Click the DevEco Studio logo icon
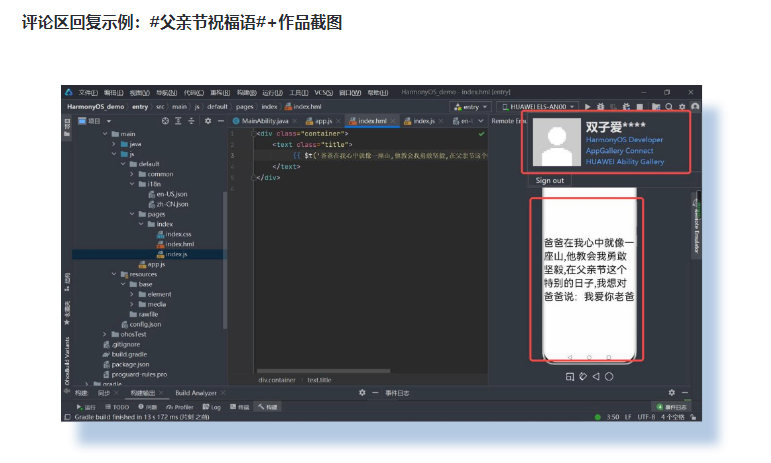Viewport: 771px width, 463px height. click(69, 92)
